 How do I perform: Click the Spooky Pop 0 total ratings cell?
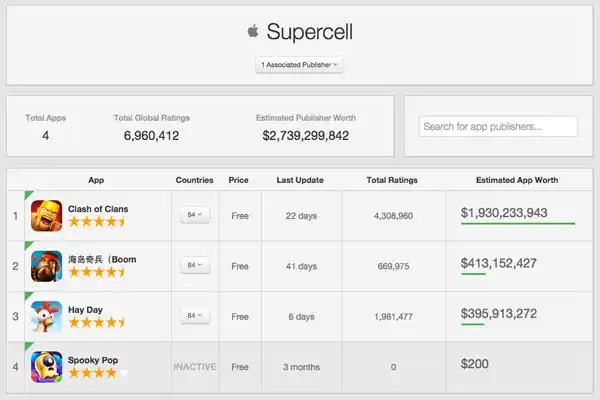click(393, 367)
